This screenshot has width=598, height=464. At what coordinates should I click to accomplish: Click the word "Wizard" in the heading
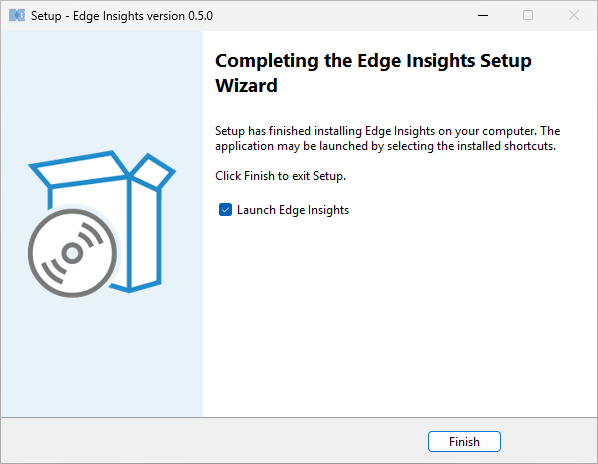pos(246,85)
